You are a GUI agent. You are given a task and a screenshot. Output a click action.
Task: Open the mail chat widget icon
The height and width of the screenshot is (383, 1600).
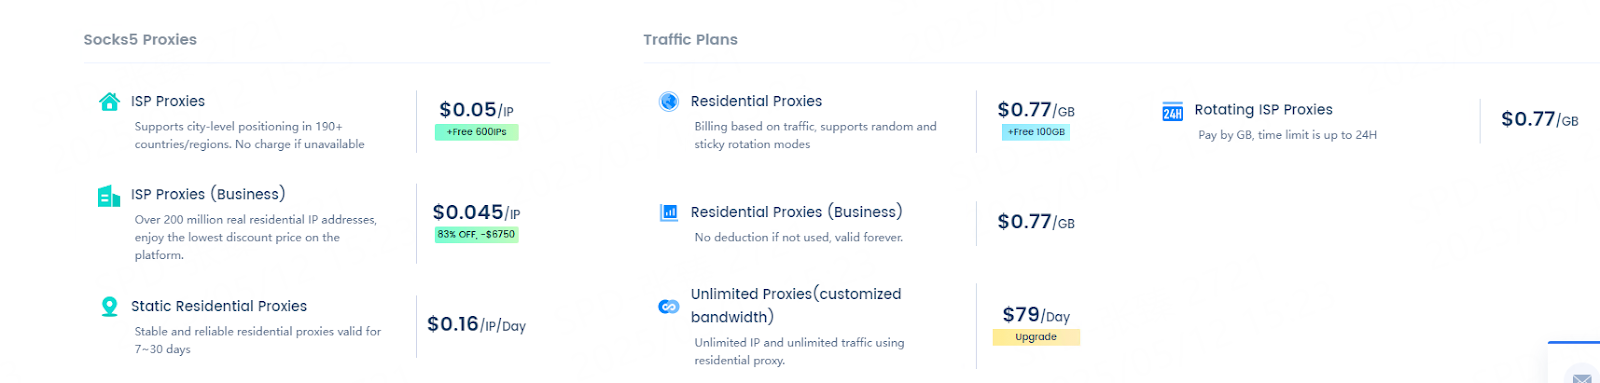(1582, 378)
